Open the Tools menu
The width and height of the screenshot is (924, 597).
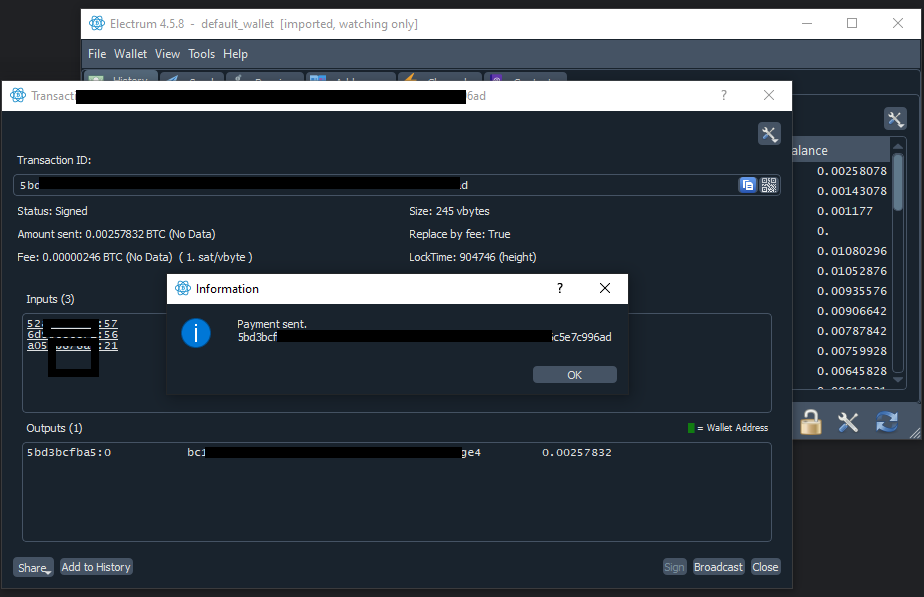click(x=202, y=54)
